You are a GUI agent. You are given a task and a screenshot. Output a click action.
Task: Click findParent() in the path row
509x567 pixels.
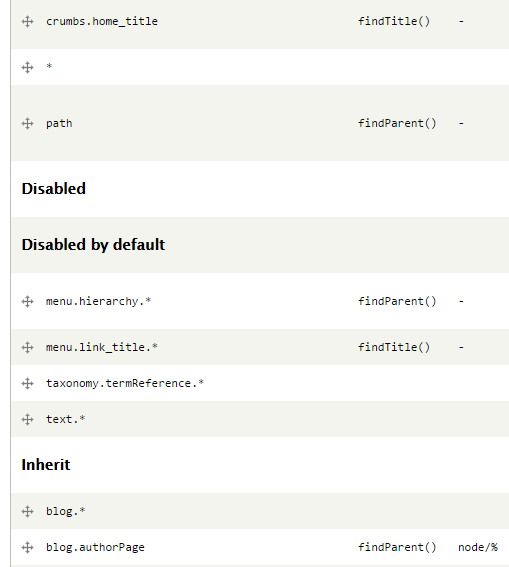pyautogui.click(x=397, y=123)
